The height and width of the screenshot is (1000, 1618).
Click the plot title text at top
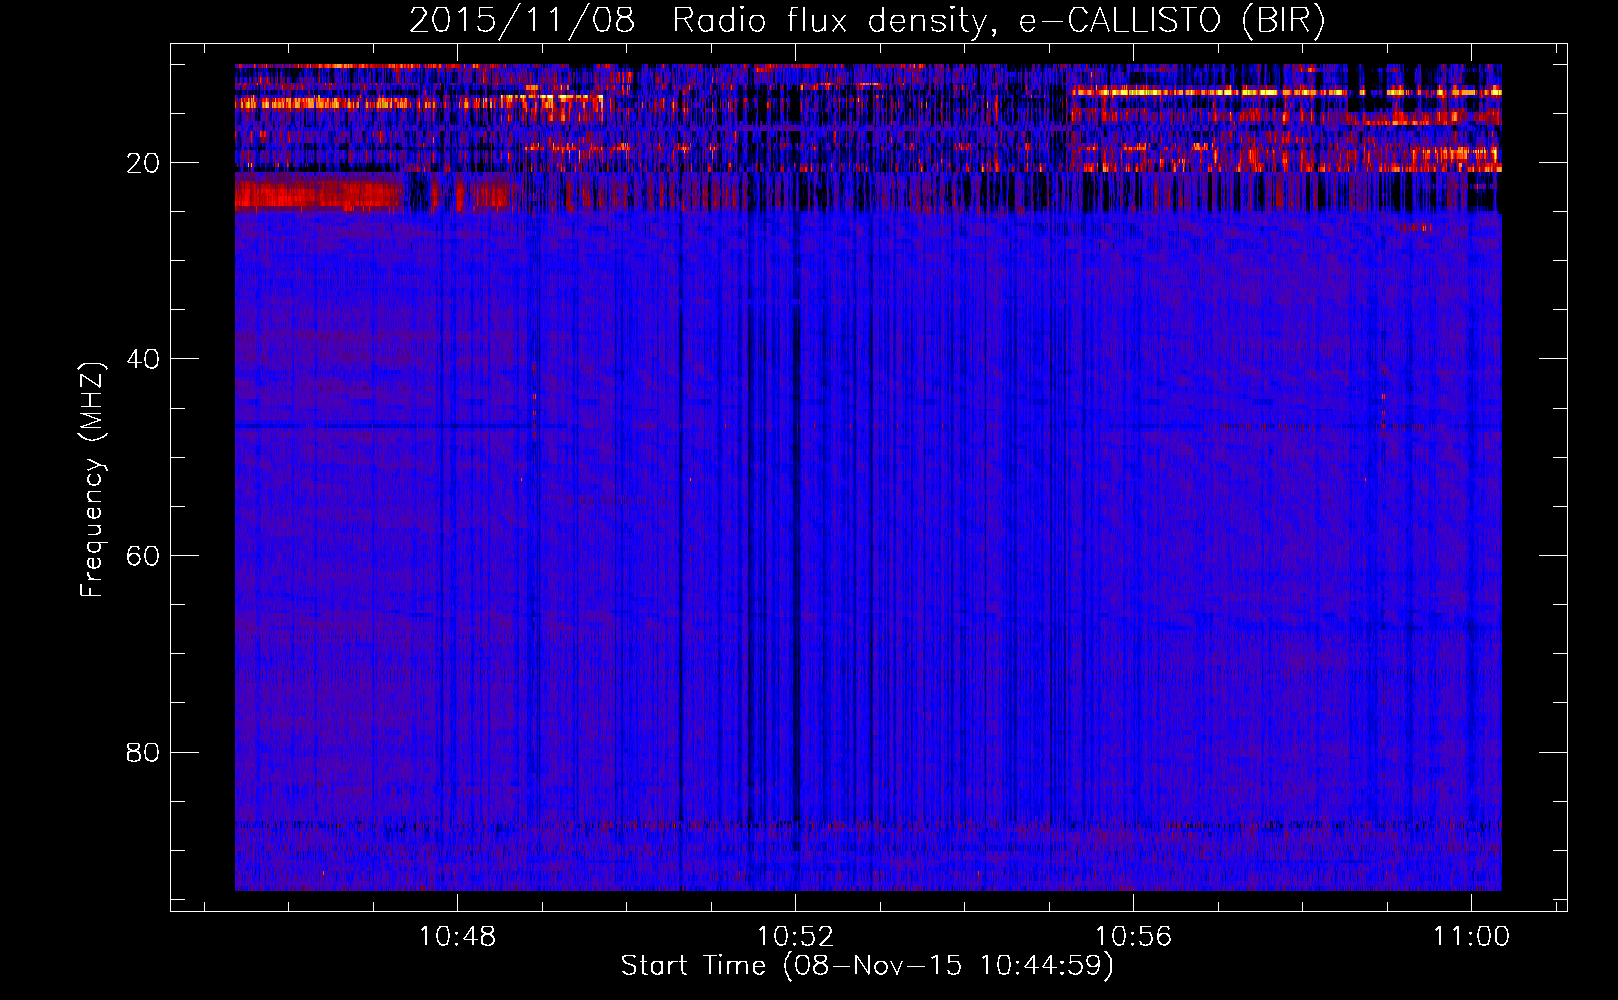click(866, 20)
